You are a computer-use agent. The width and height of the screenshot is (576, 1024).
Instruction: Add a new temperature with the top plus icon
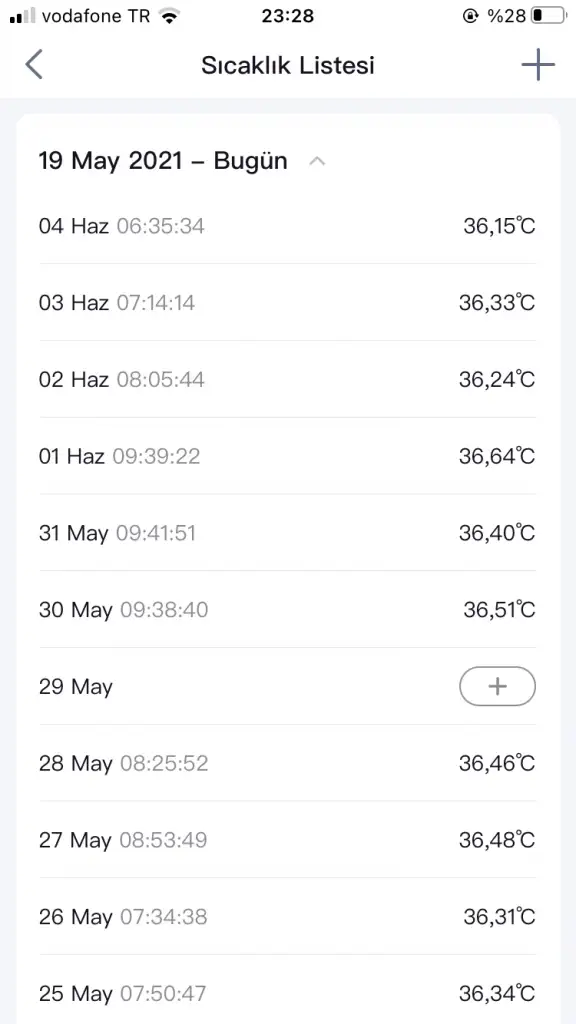537,65
